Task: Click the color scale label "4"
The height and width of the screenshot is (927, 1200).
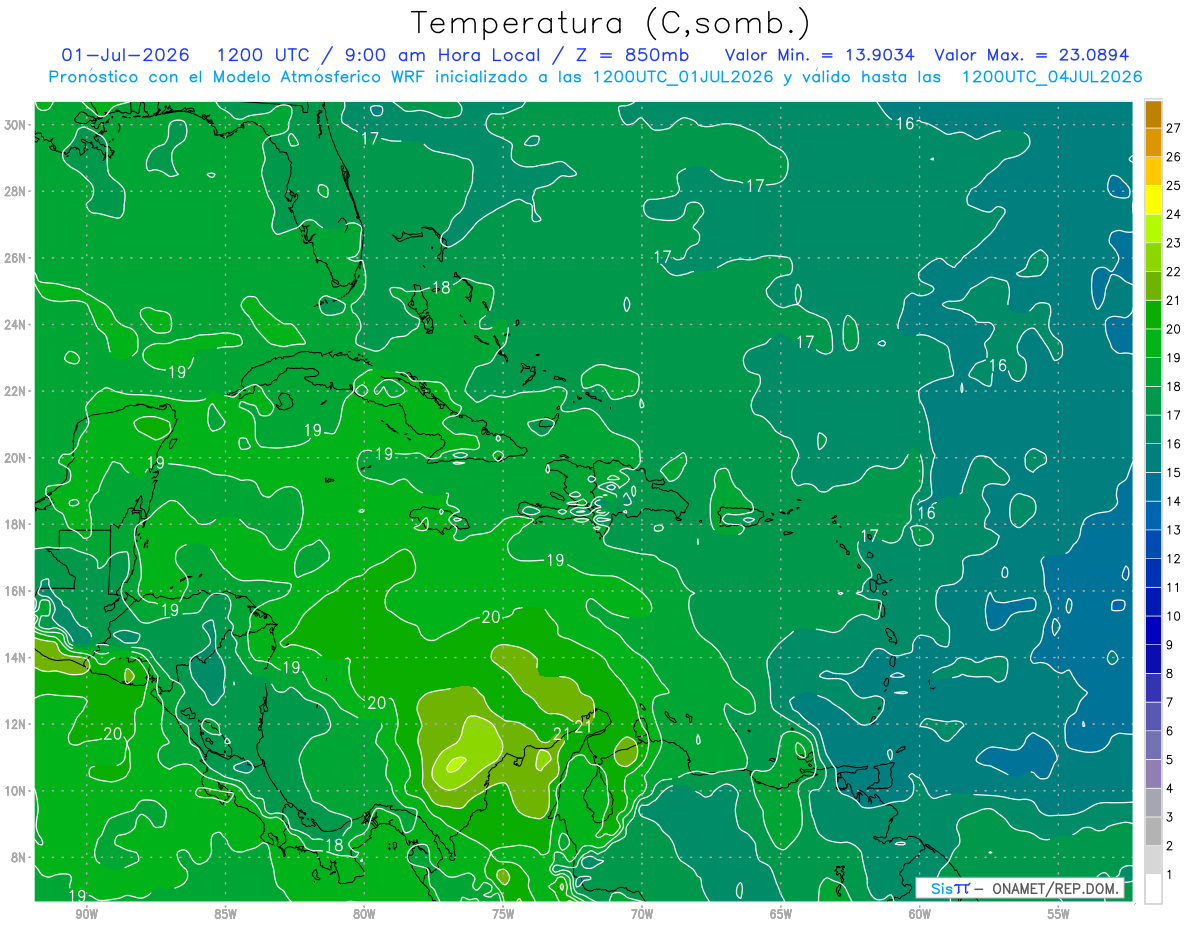Action: point(1170,788)
